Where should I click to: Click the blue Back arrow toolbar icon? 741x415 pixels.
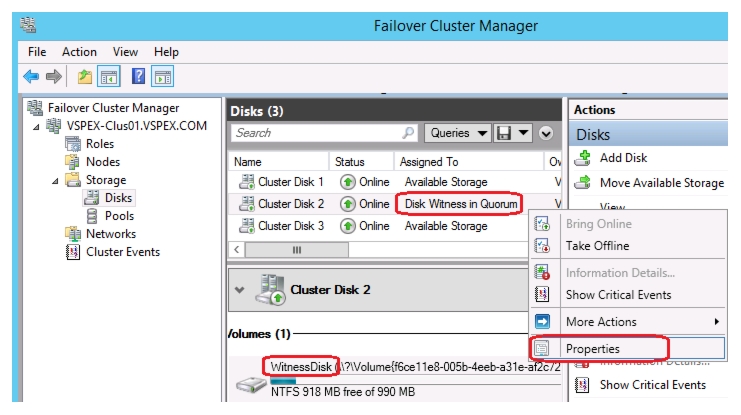point(31,76)
